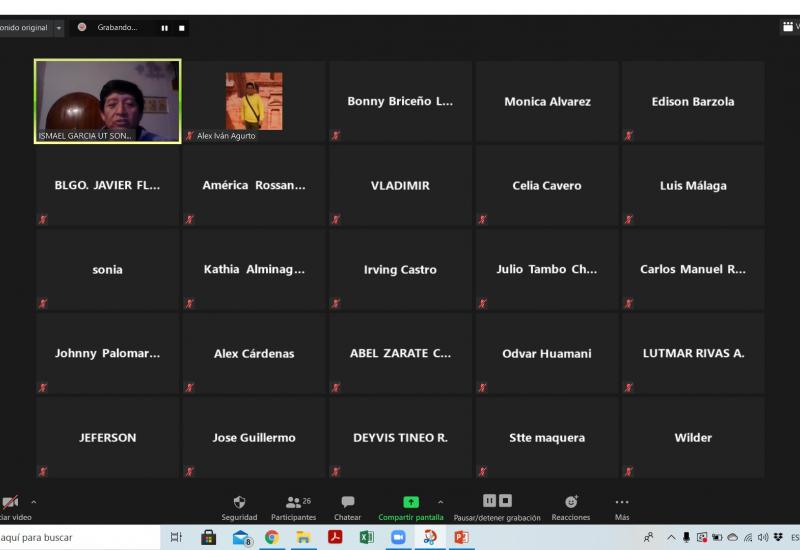Select Ismael Garcia's video tile
Viewport: 800px width, 550px height.
(x=107, y=101)
